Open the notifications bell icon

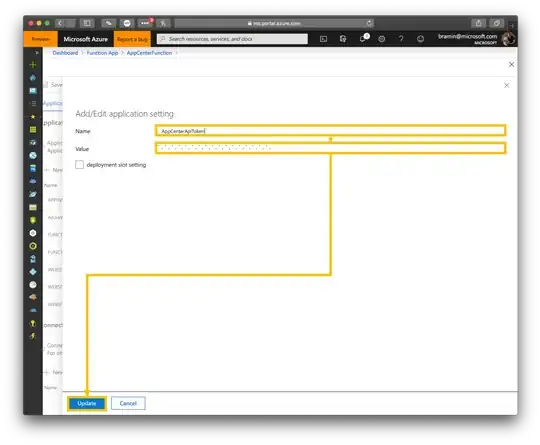coord(363,39)
